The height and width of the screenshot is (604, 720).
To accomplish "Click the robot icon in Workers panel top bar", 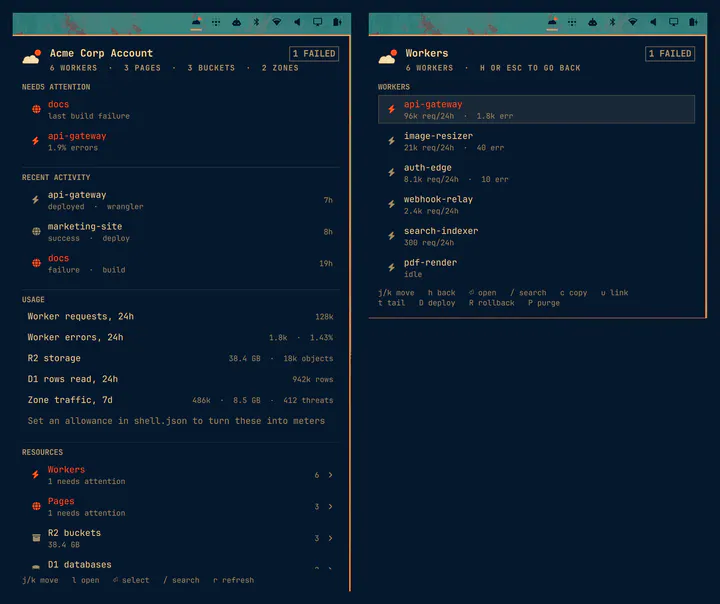I will pyautogui.click(x=592, y=22).
